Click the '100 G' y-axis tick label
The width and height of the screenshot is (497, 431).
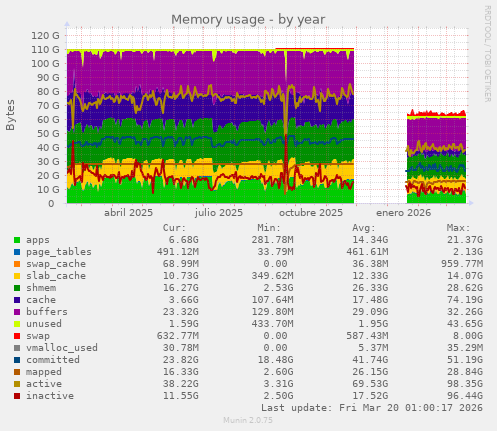click(45, 63)
